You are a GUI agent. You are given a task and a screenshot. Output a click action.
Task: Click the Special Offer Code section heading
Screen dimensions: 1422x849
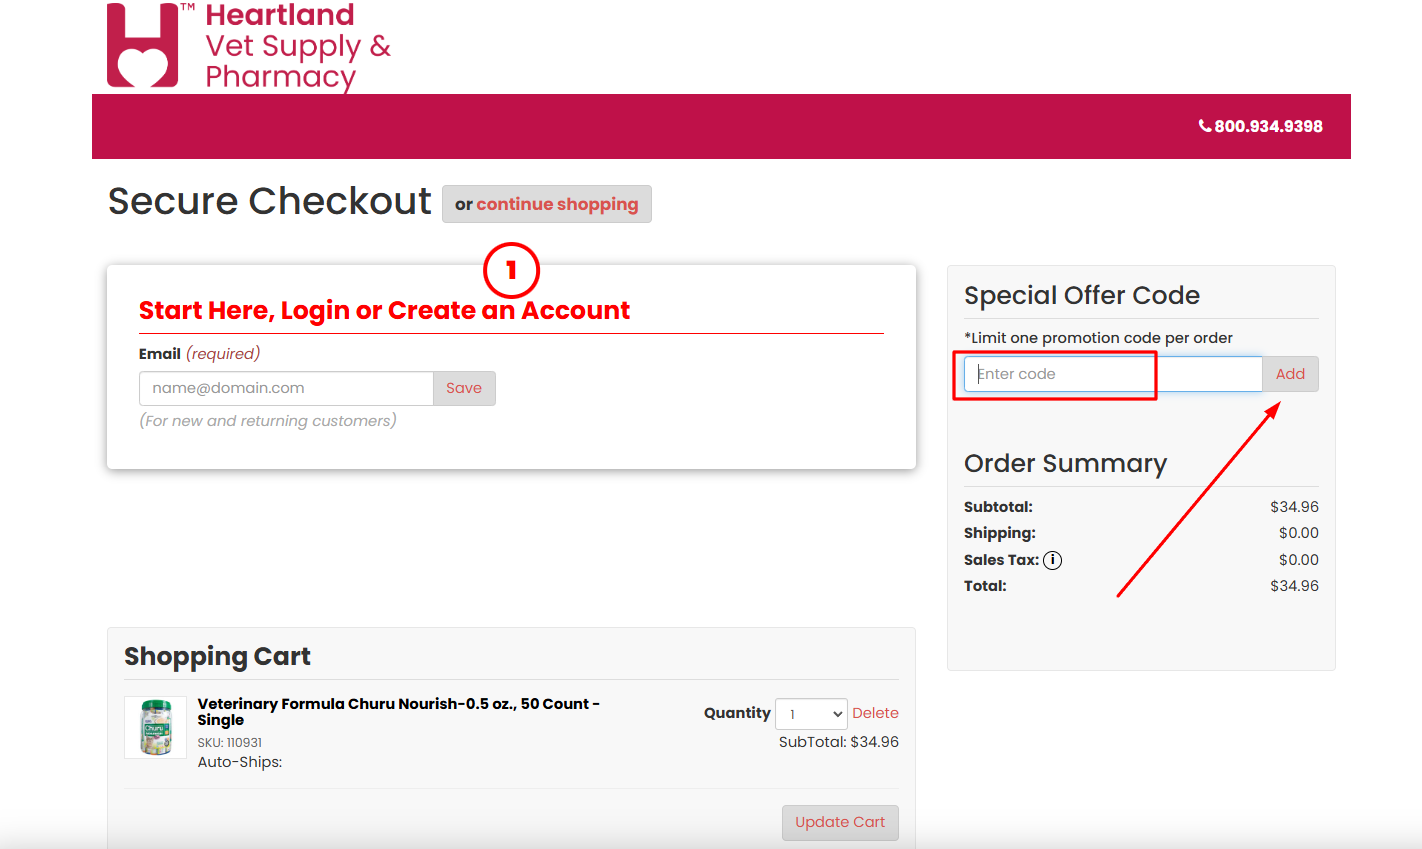tap(1082, 295)
